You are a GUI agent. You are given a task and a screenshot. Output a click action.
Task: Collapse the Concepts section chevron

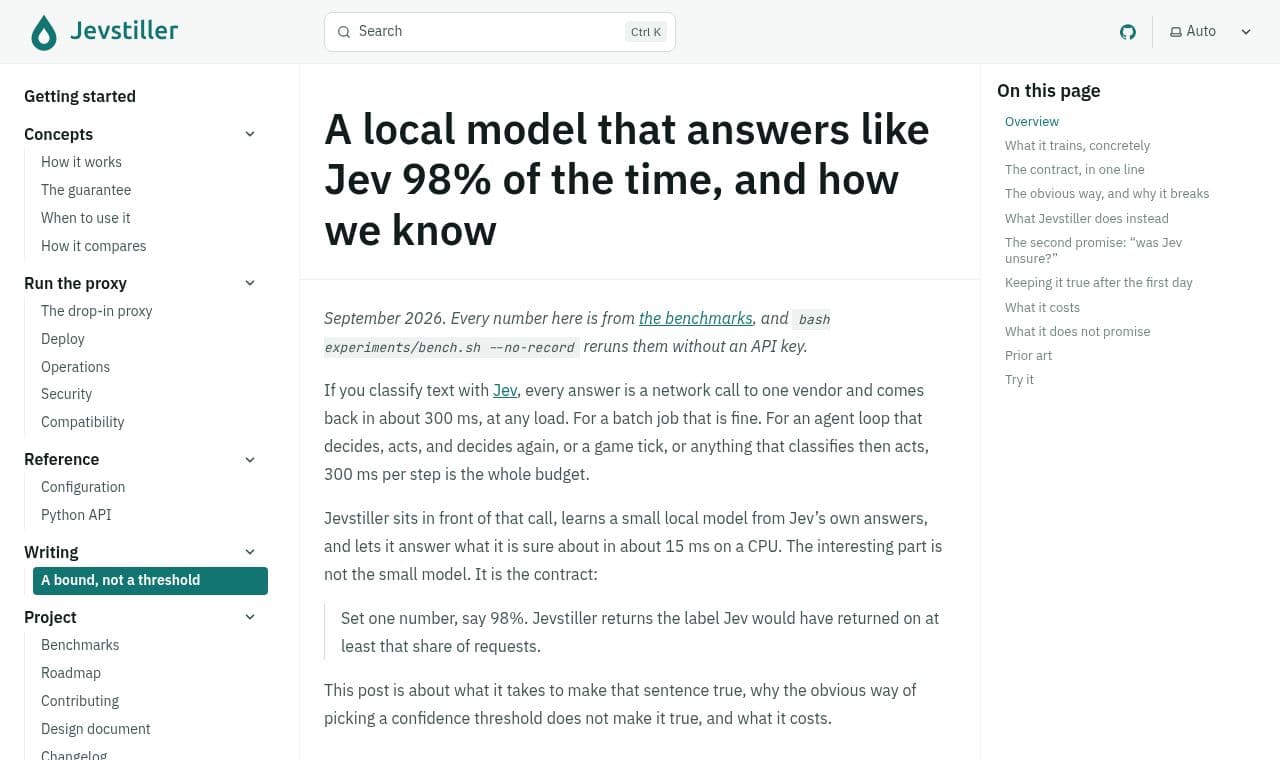click(250, 134)
